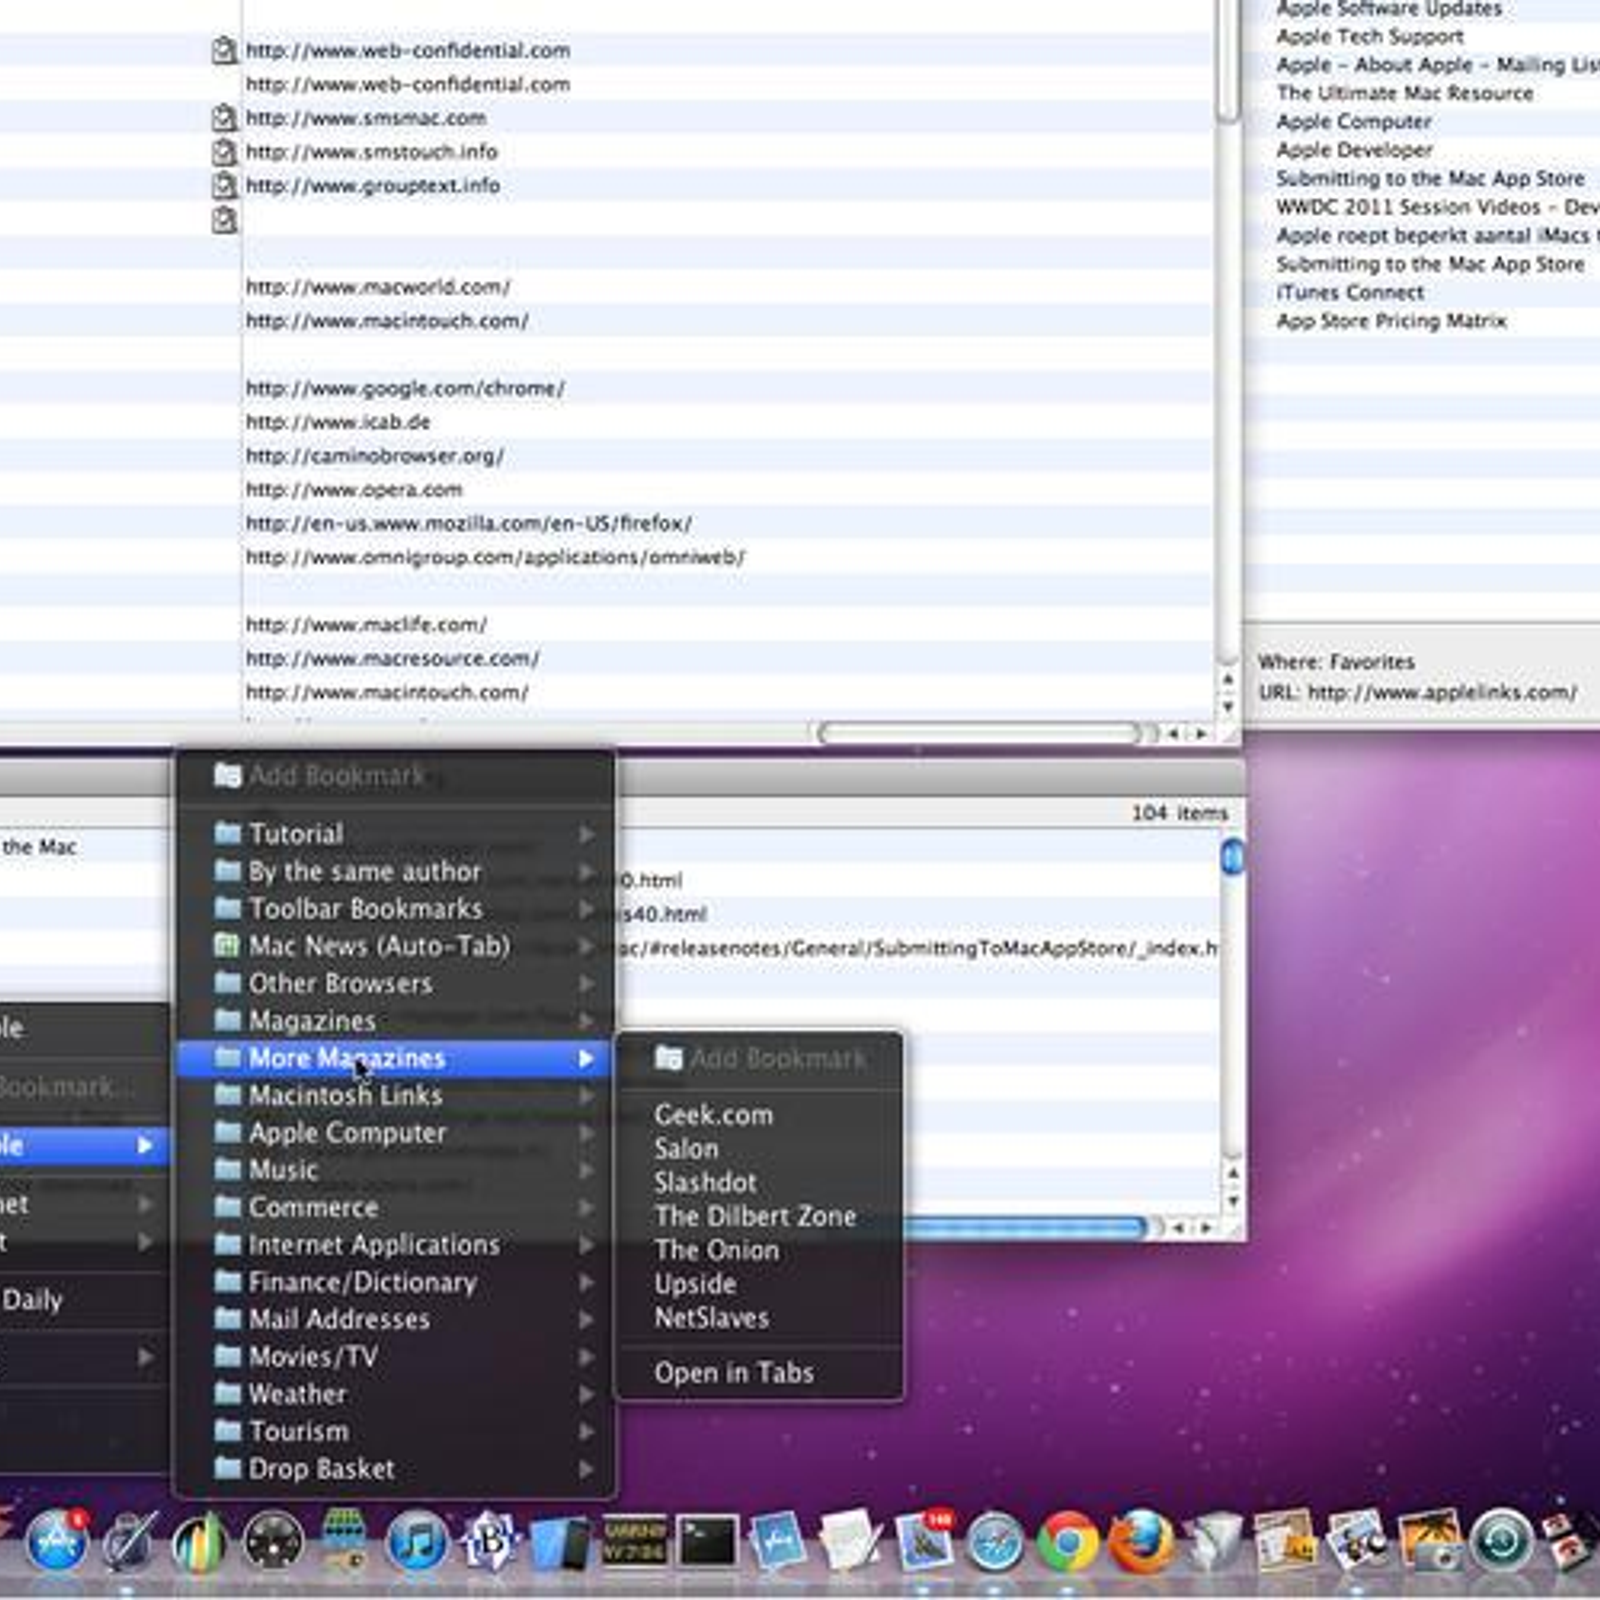The width and height of the screenshot is (1600, 1600).
Task: Open Terminal from the dock
Action: click(708, 1541)
